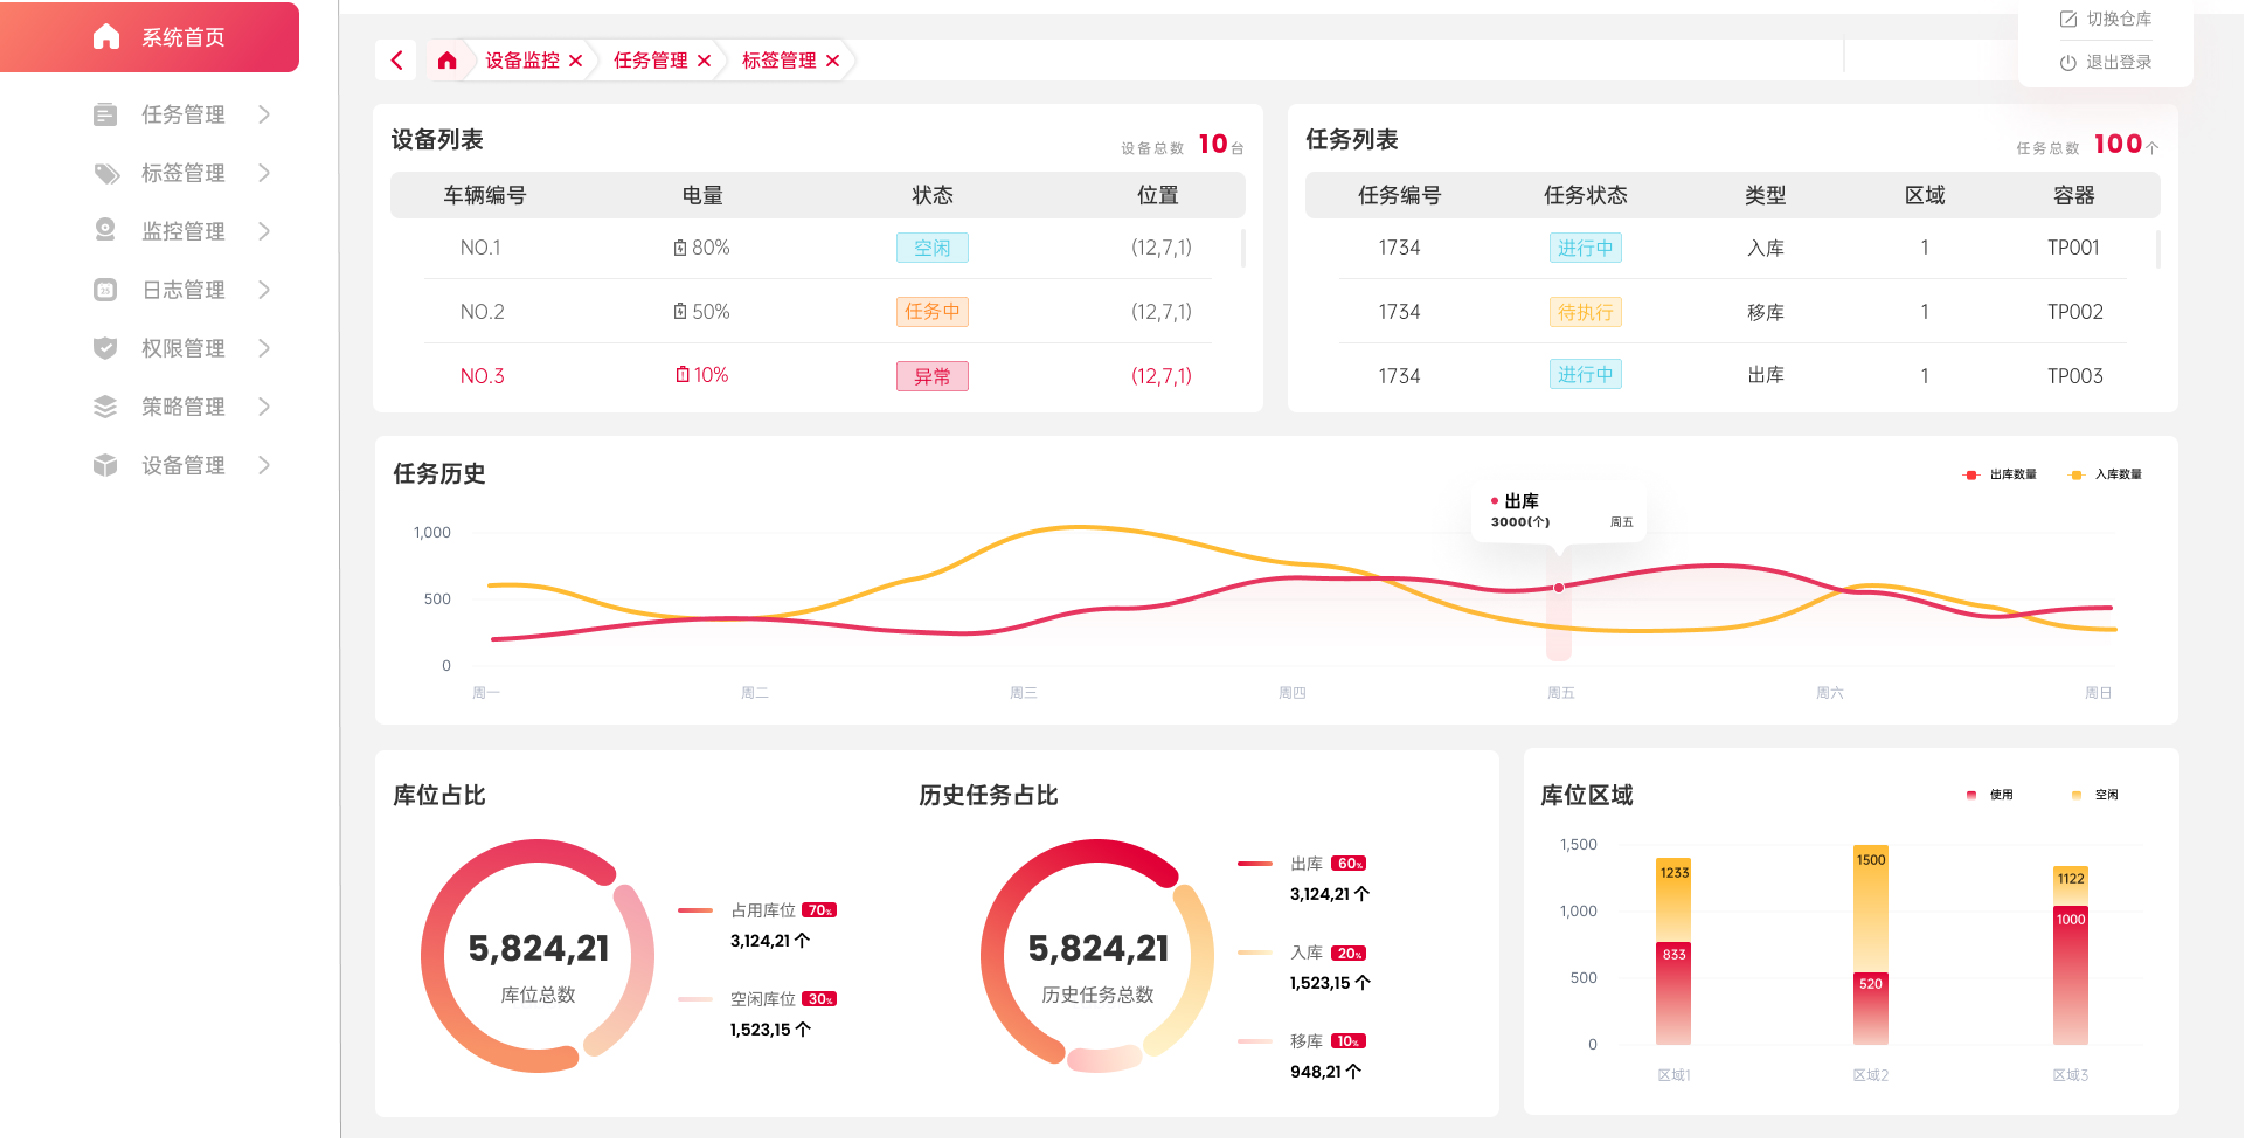The width and height of the screenshot is (2244, 1138).
Task: Click the 任务管理 sidebar list icon
Action: point(105,115)
